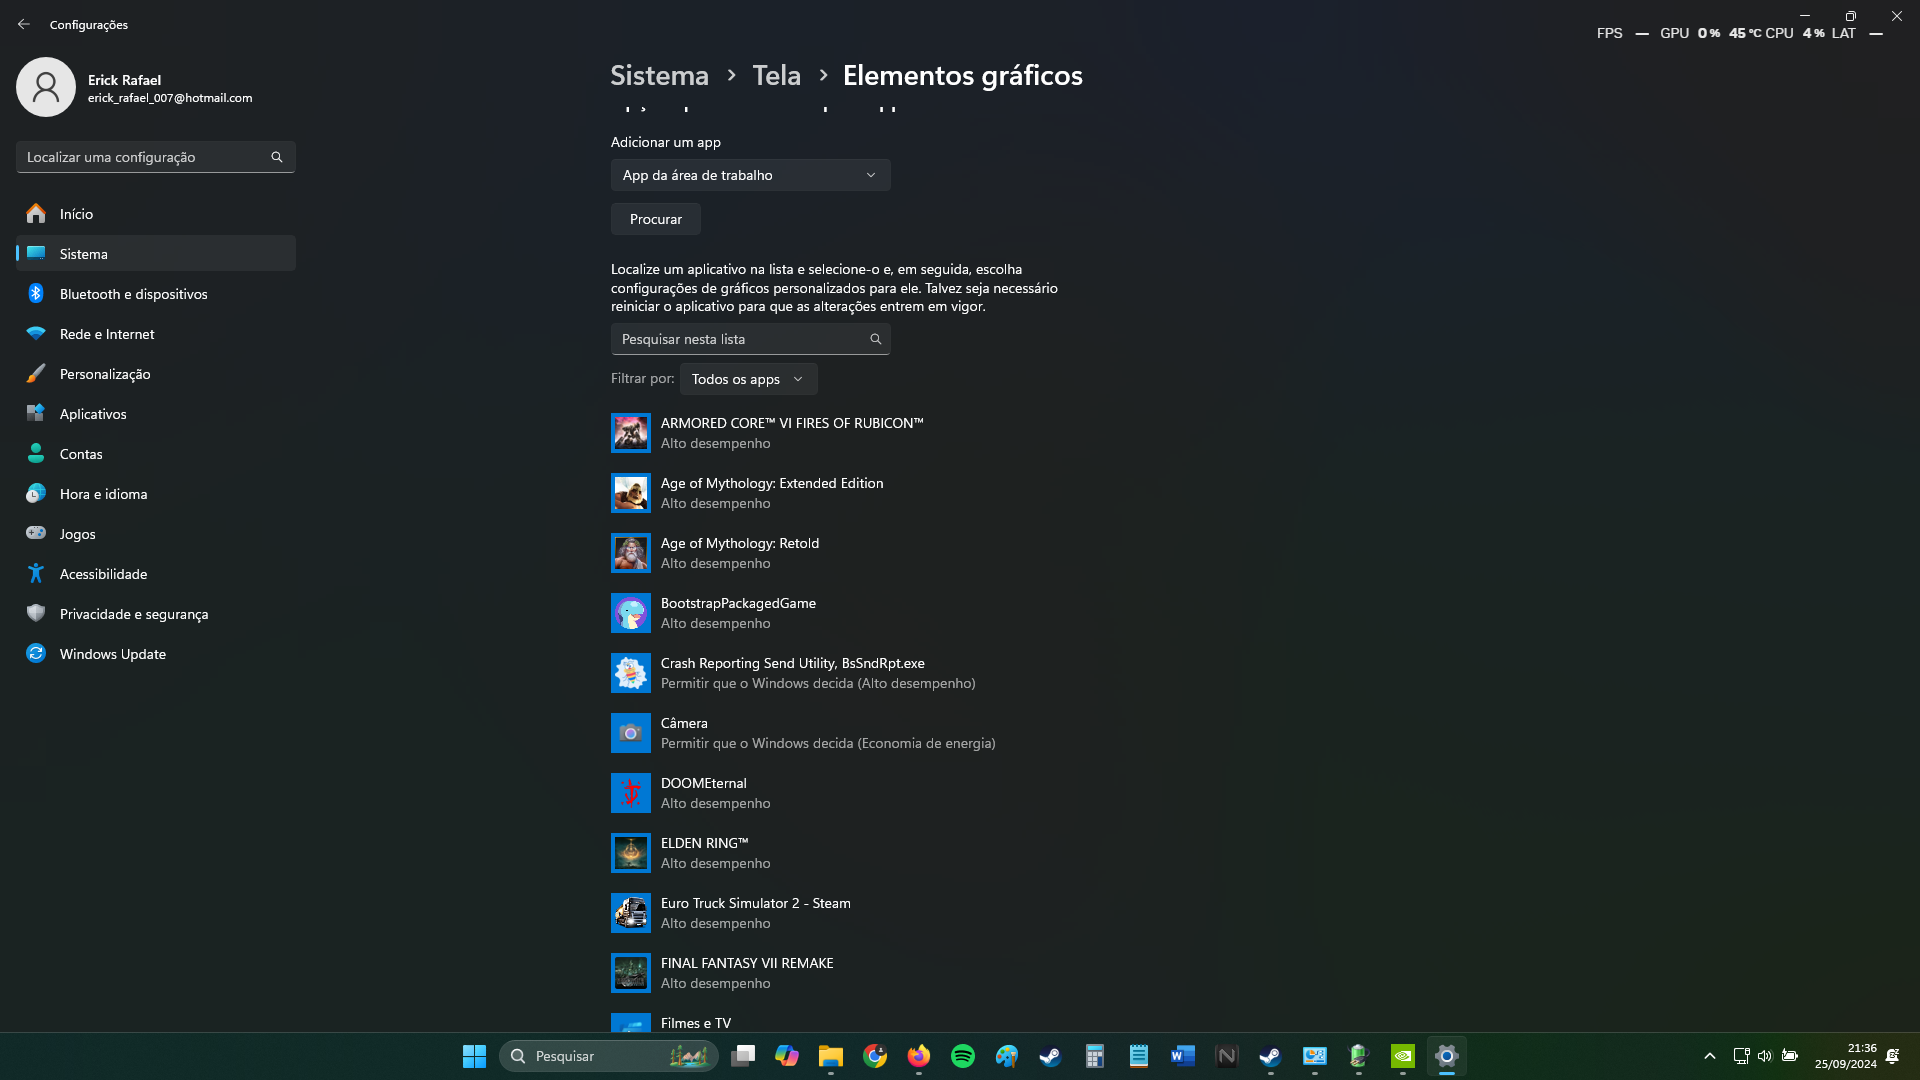Open NVIDIA app from the taskbar
The height and width of the screenshot is (1080, 1920).
(x=1403, y=1056)
